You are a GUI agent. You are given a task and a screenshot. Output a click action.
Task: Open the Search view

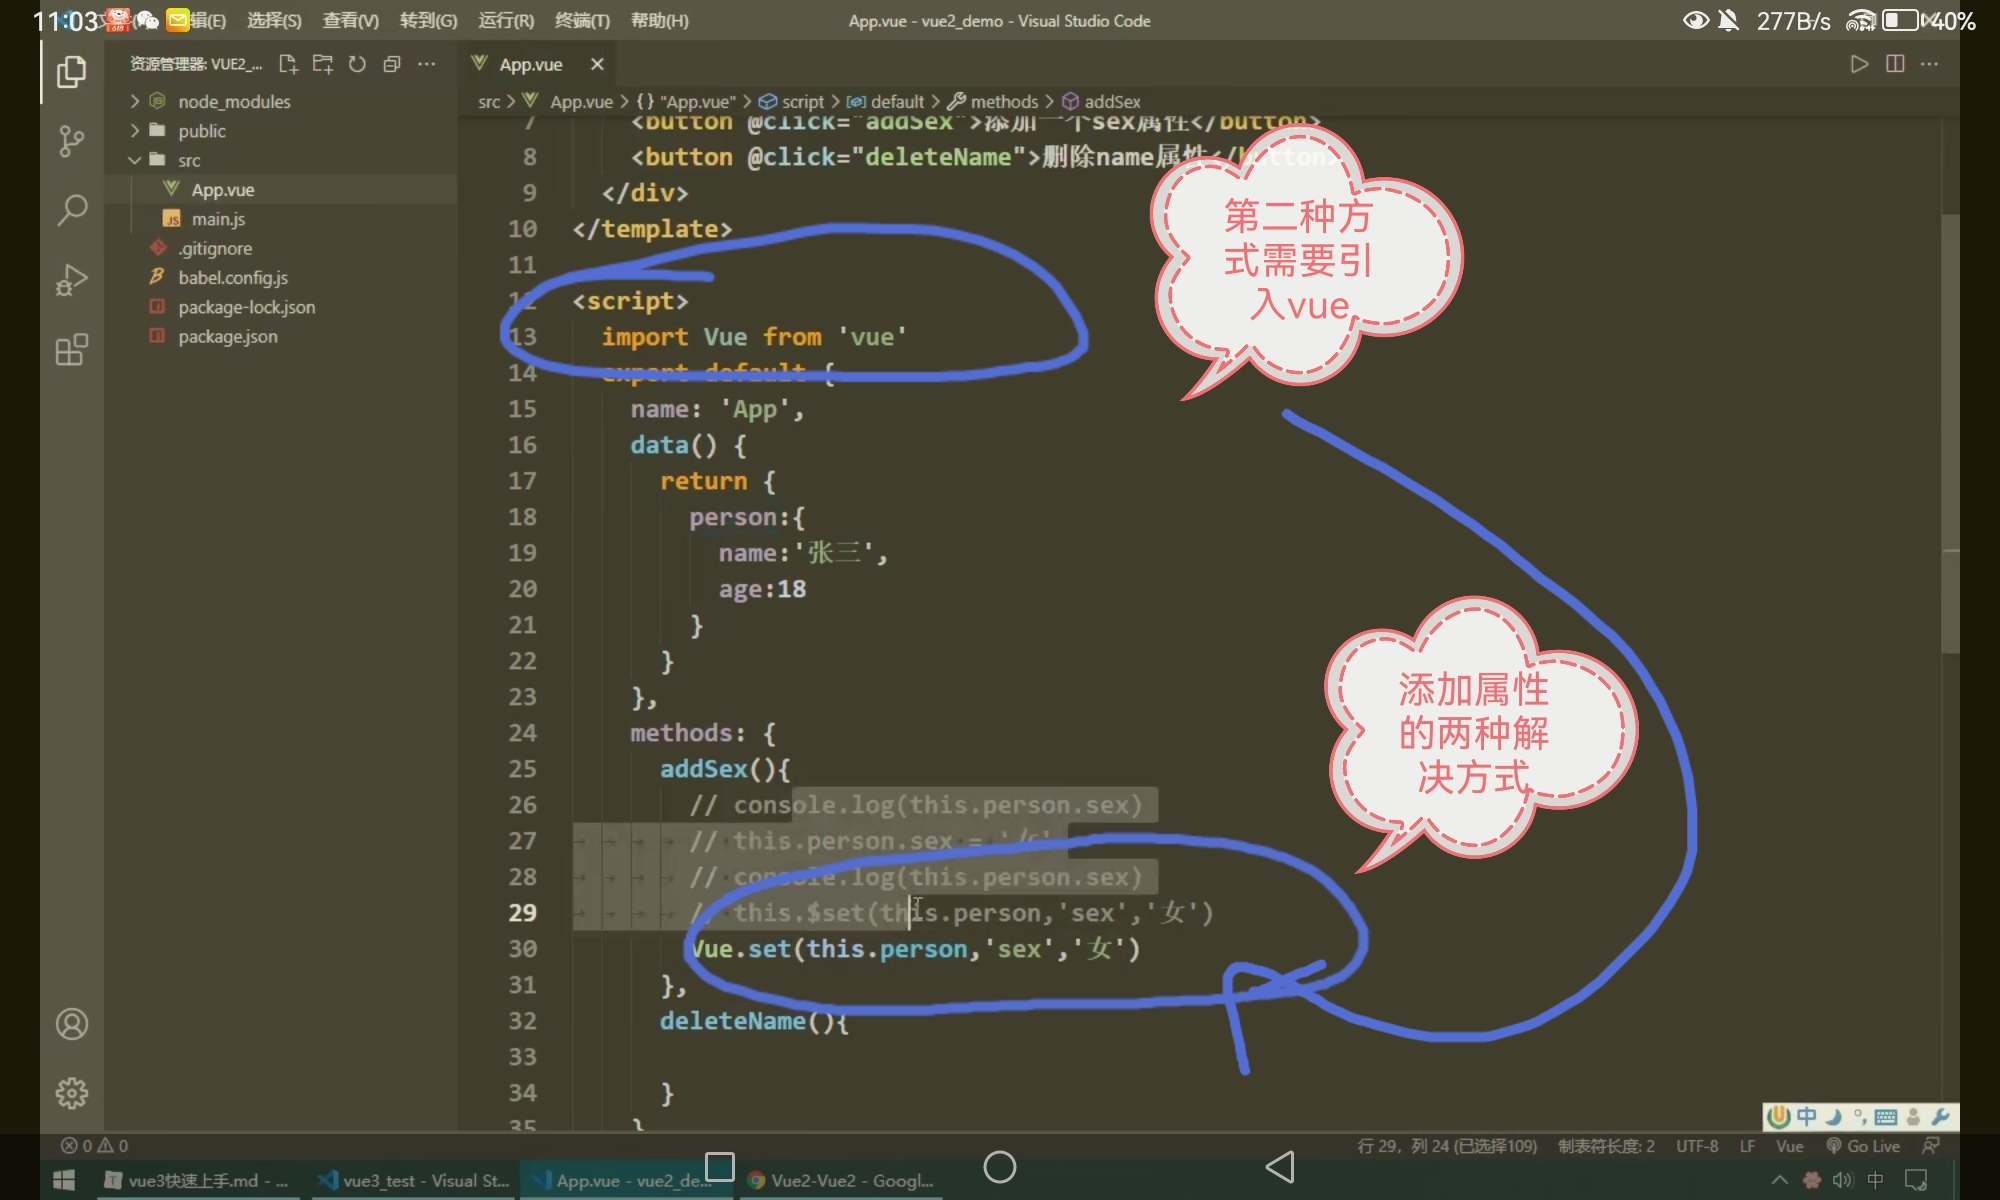[71, 210]
